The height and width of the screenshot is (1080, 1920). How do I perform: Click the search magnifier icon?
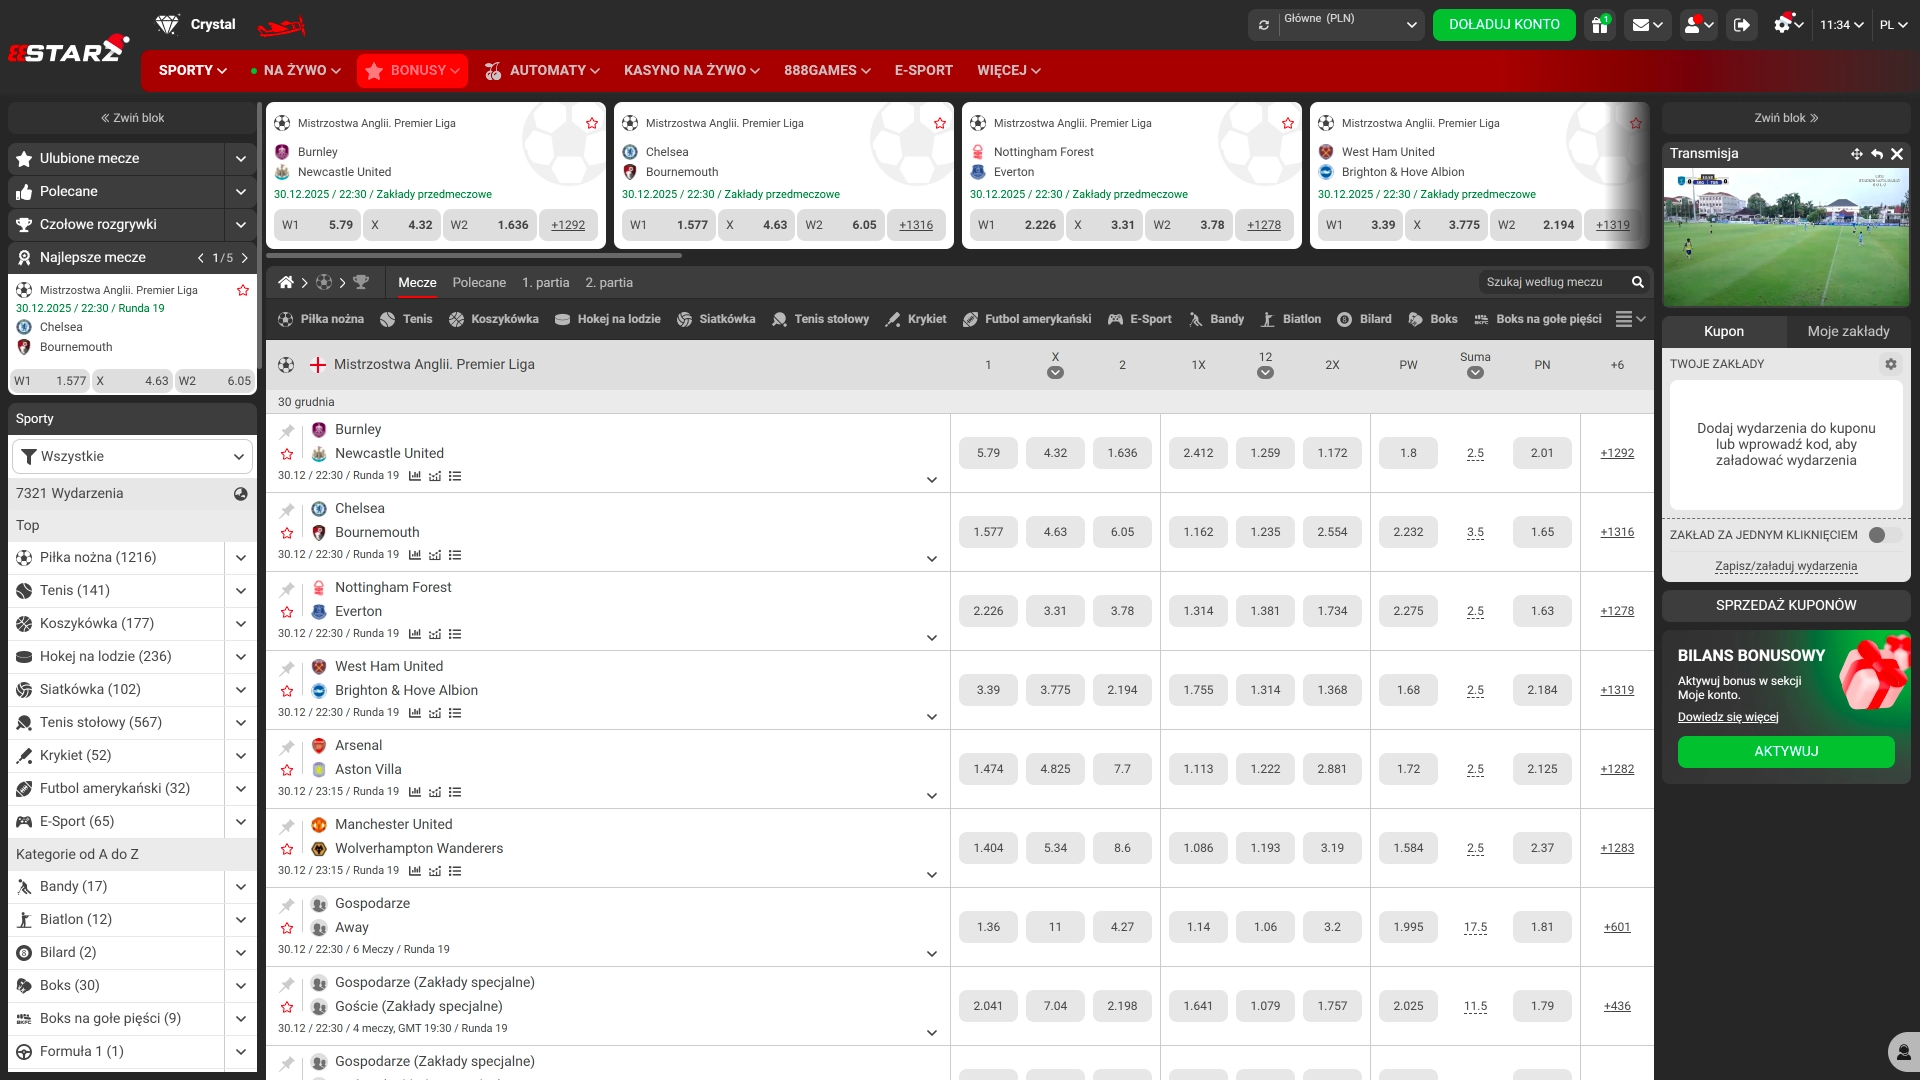pos(1637,282)
